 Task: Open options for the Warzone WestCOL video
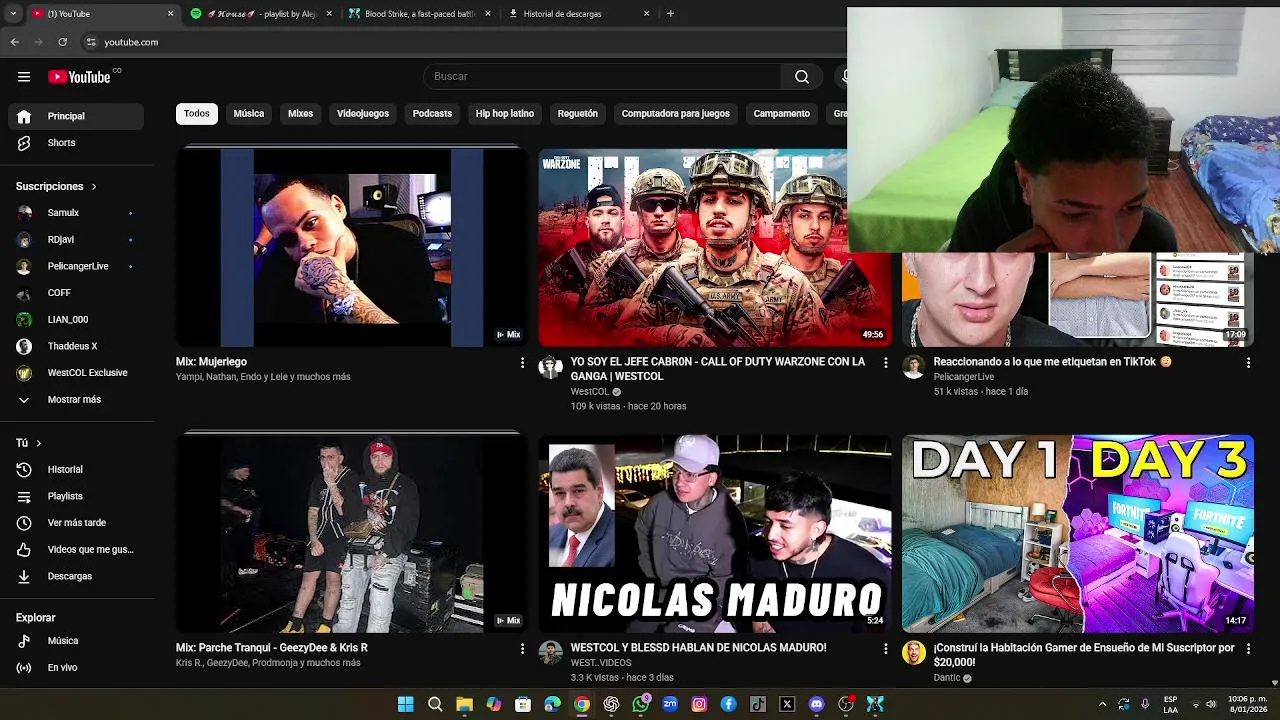pos(885,363)
